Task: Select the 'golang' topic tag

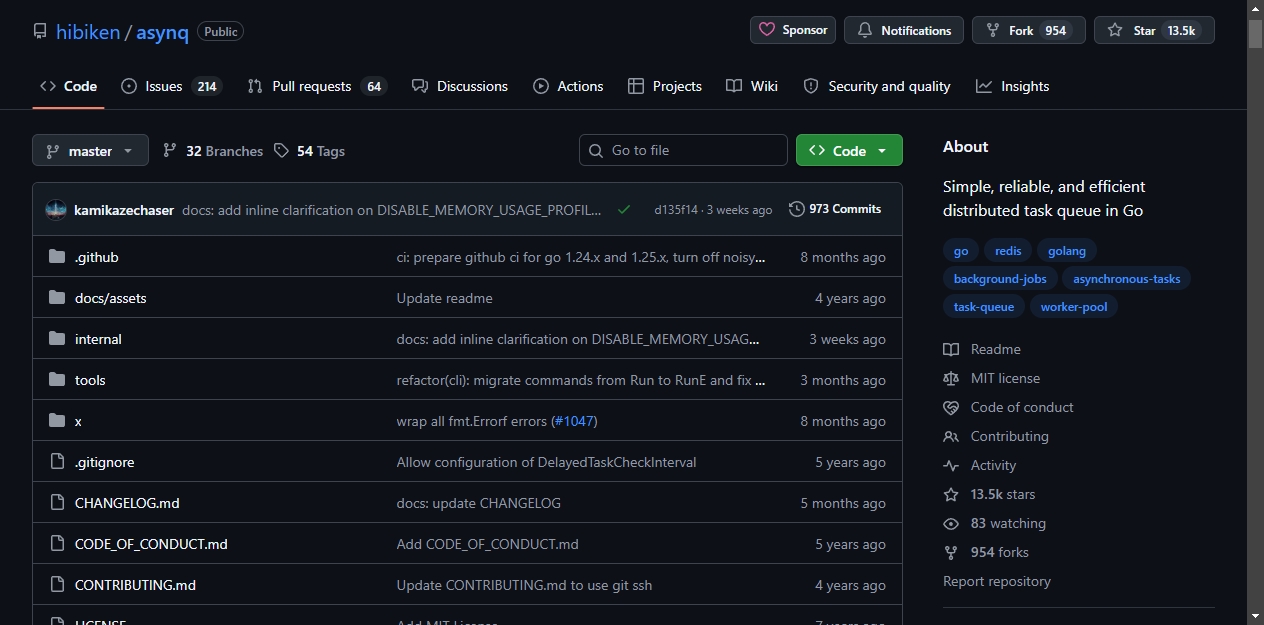Action: coord(1067,251)
